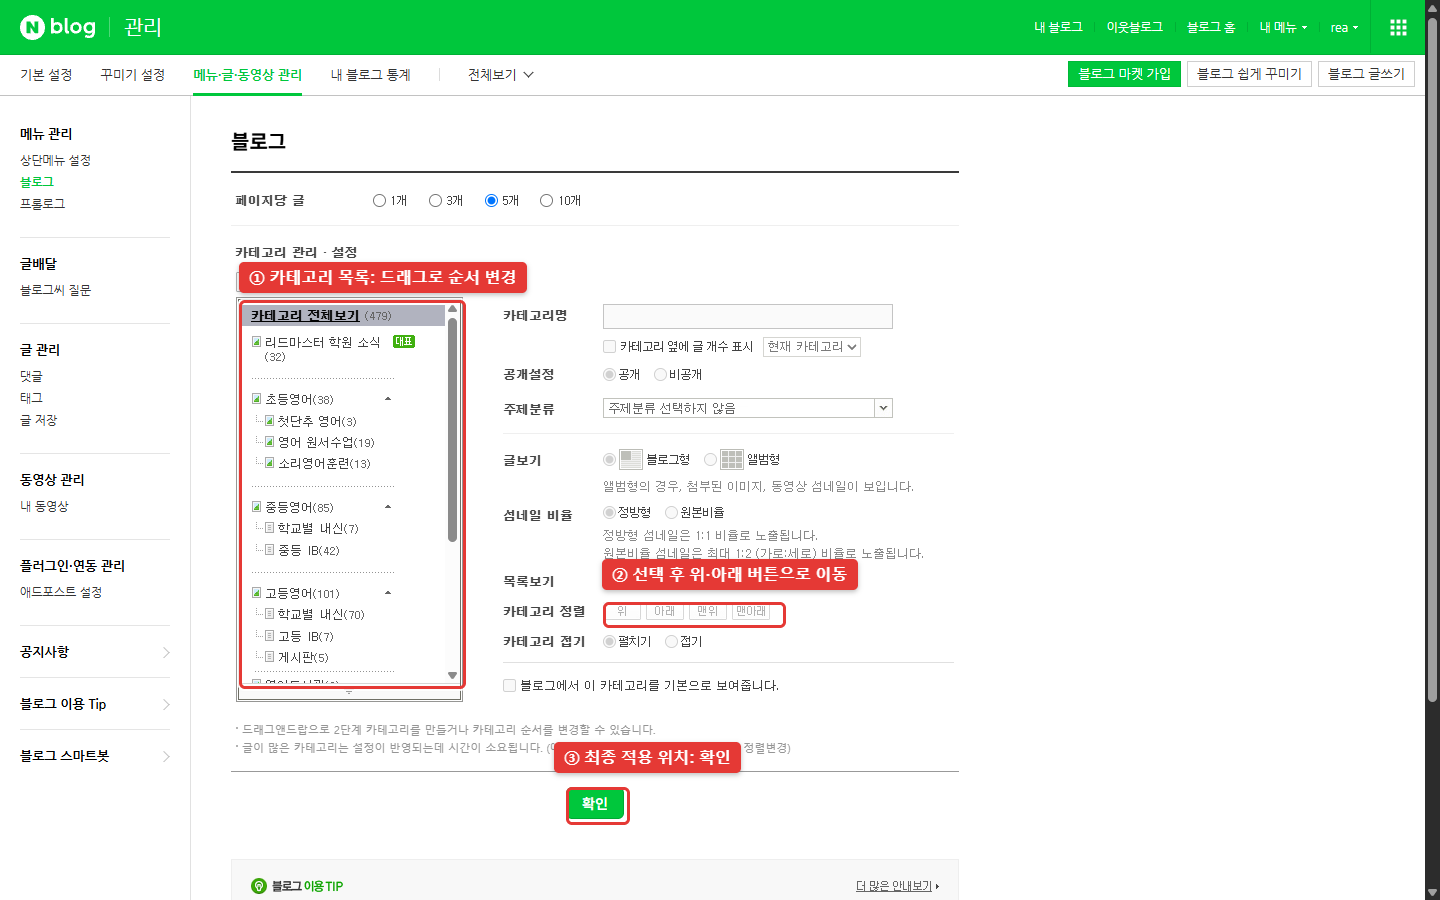
Task: Click the icon beside 고등영어 category
Action: point(257,593)
